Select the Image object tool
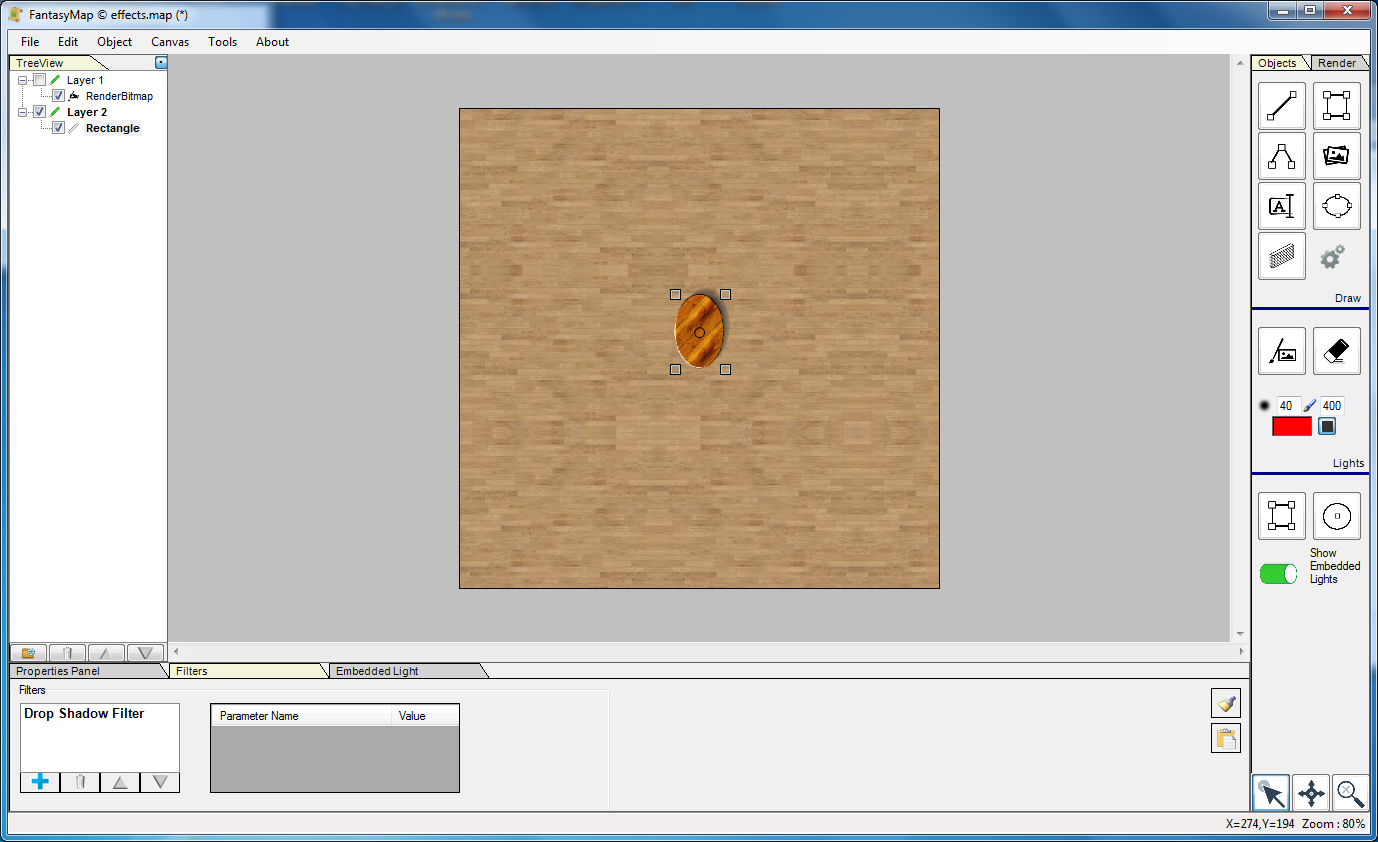This screenshot has height=842, width=1378. [1337, 156]
